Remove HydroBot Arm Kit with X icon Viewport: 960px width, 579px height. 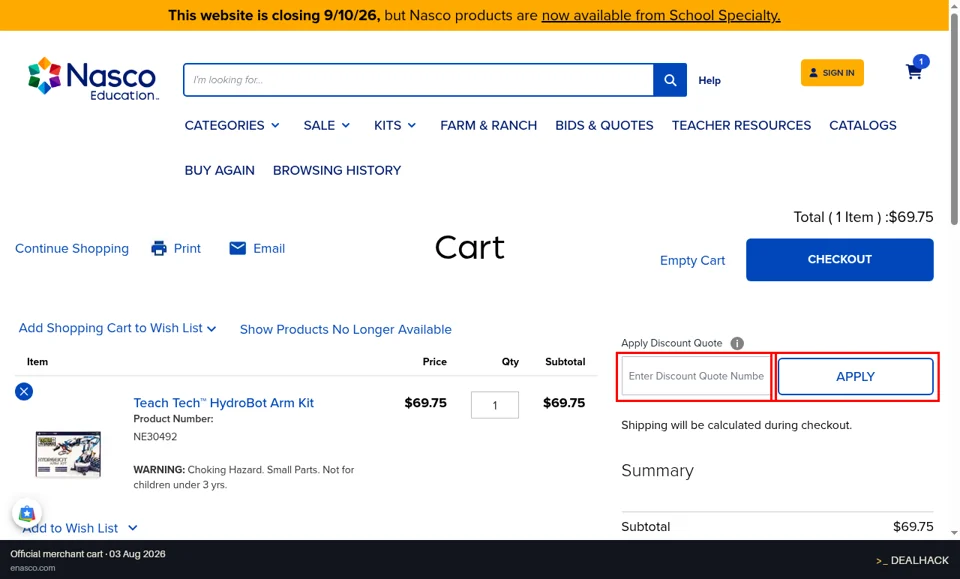[x=24, y=392]
